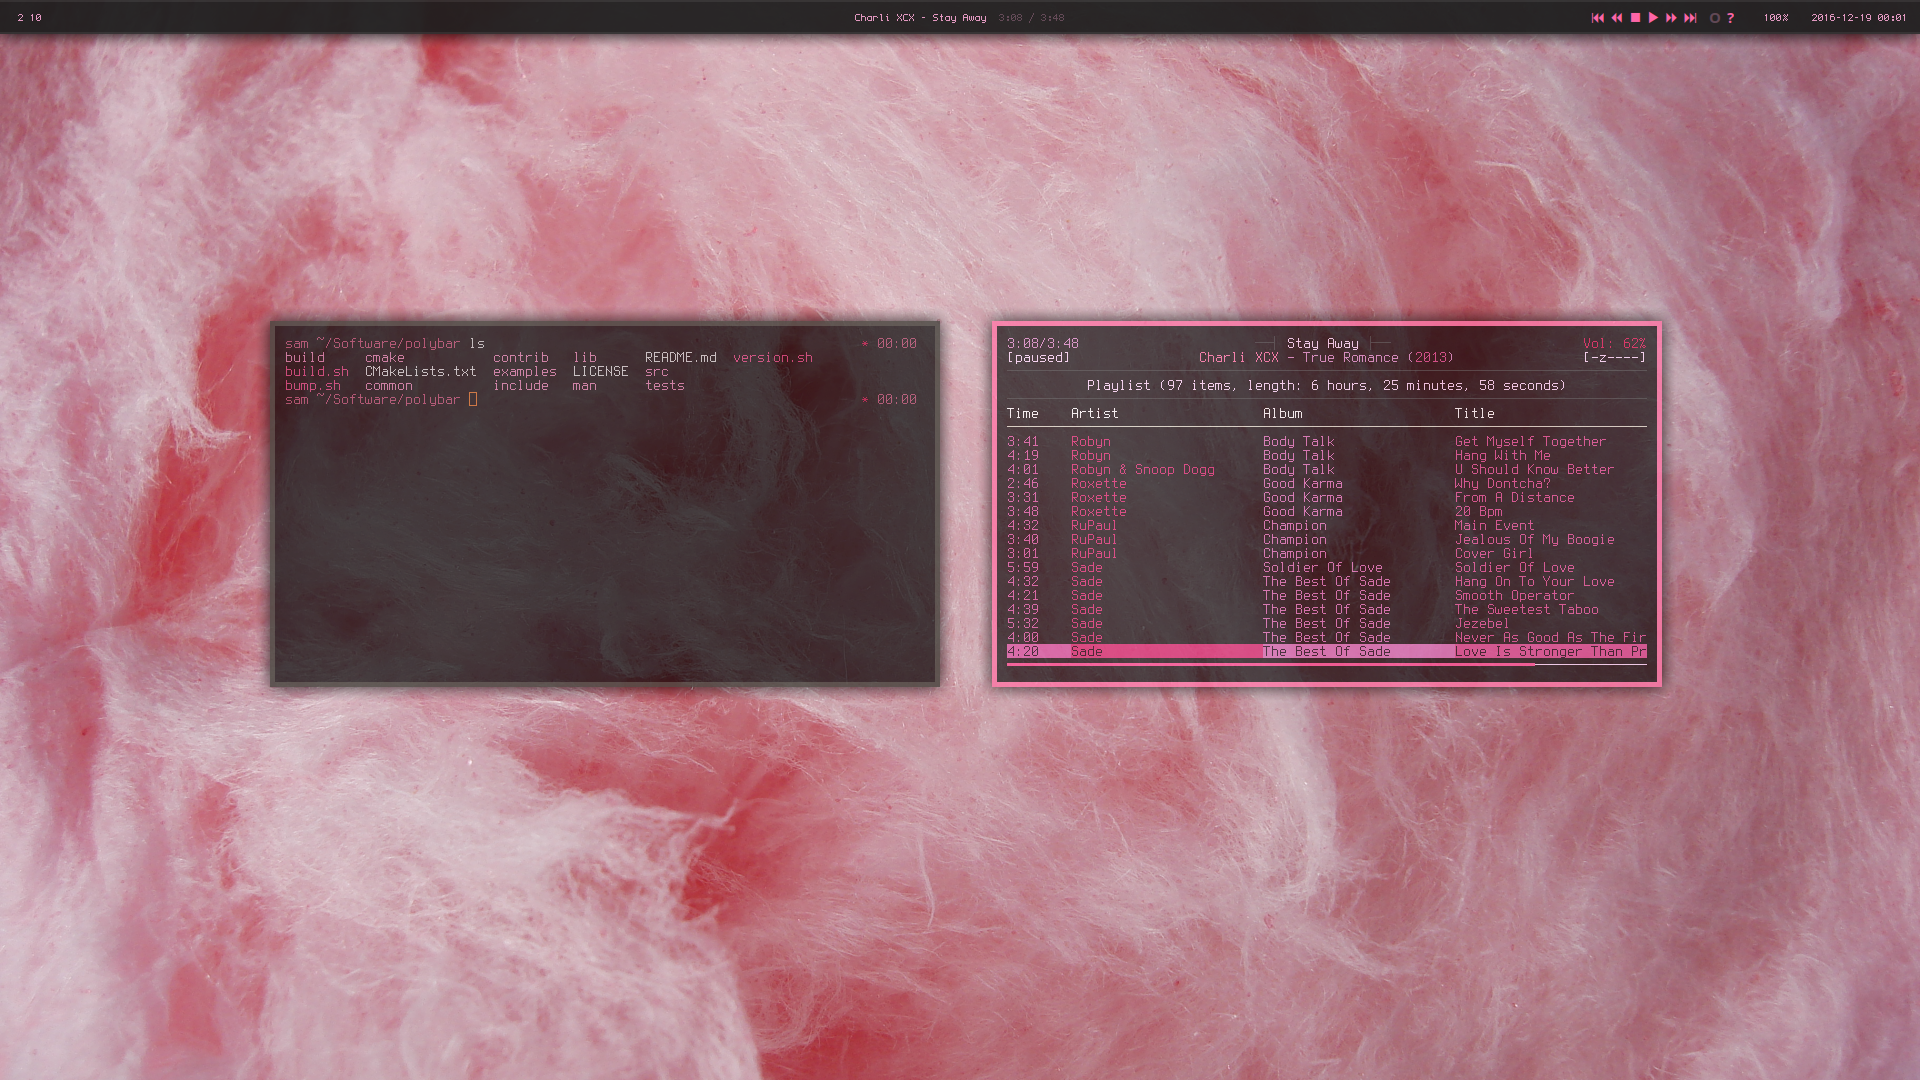Skip to previous track in polybar

pos(1597,18)
